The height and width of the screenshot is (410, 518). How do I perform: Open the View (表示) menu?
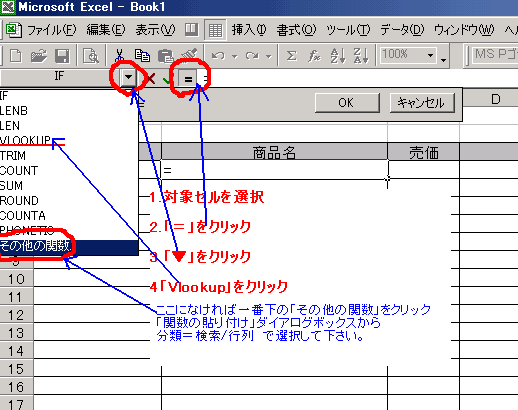(155, 30)
